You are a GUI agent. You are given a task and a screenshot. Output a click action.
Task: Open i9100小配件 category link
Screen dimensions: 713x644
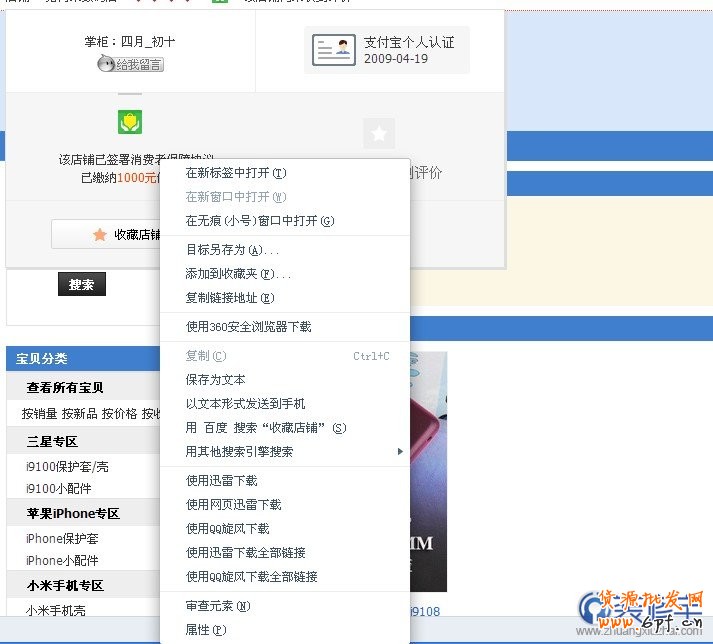tap(59, 489)
